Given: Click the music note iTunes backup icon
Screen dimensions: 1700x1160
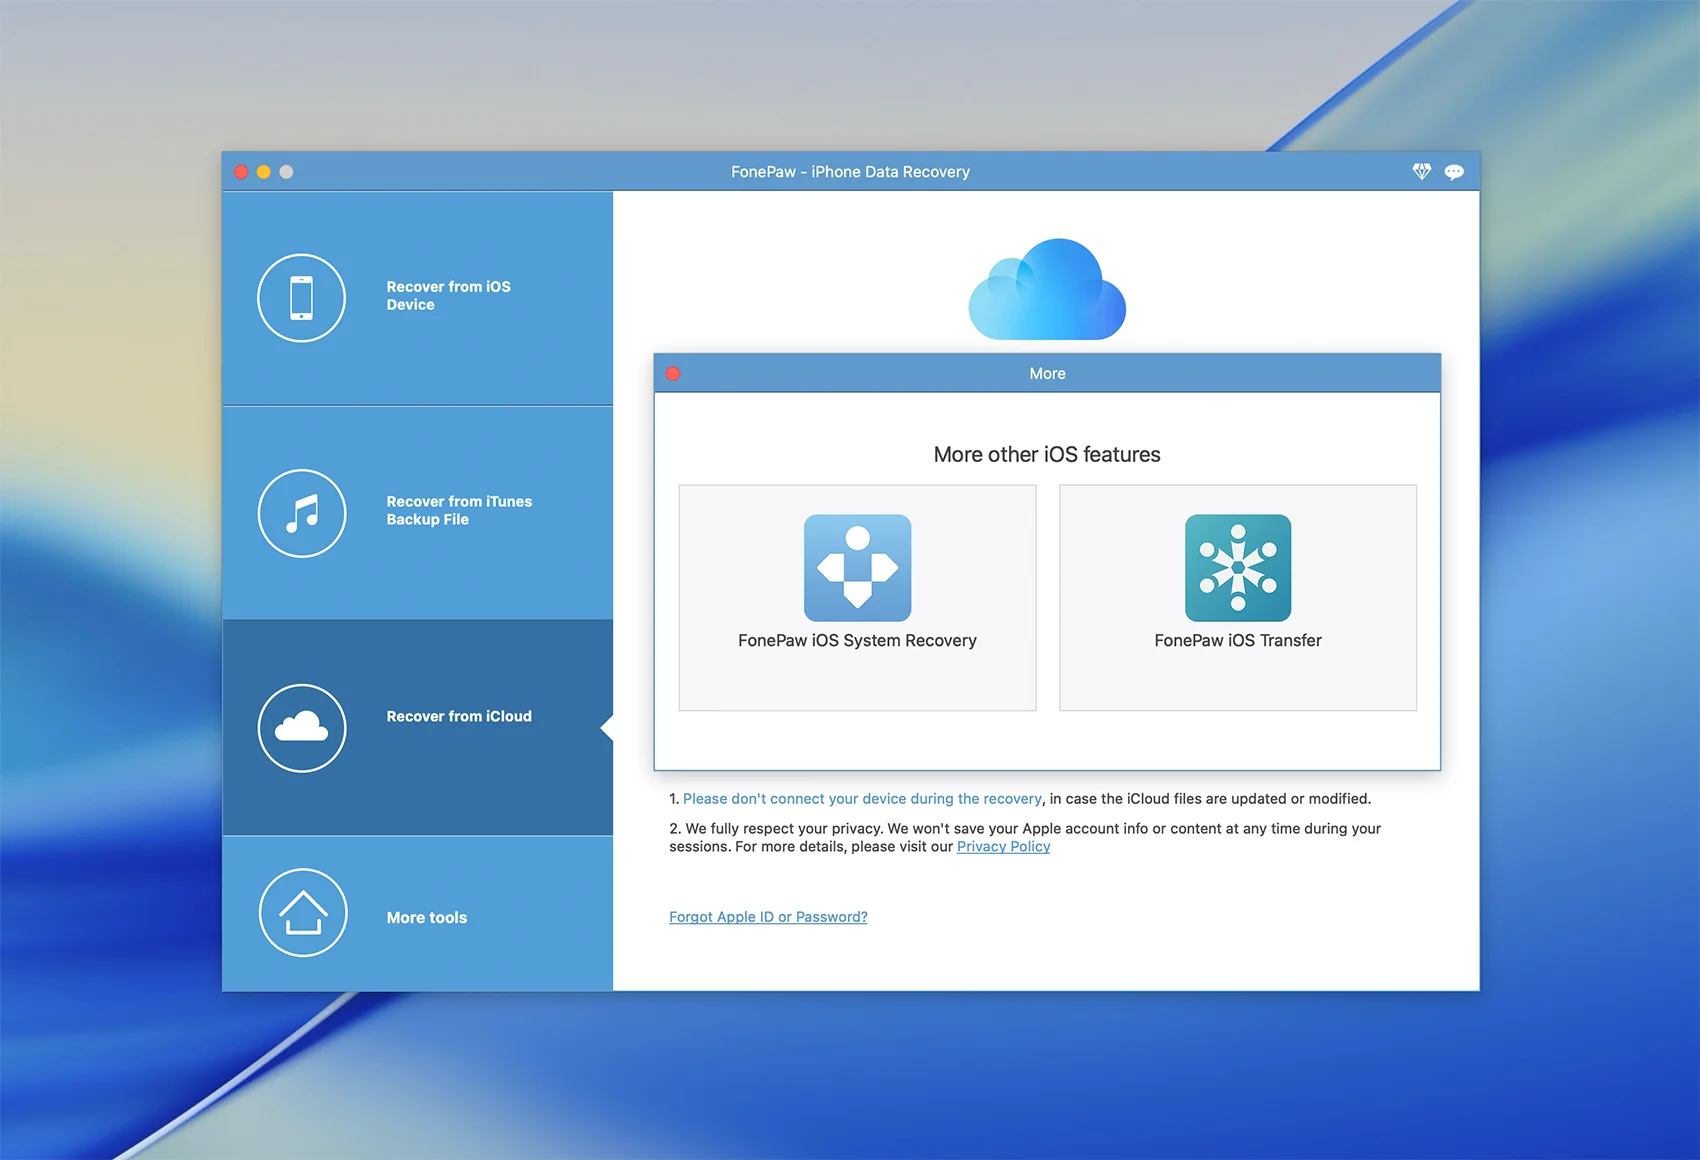Looking at the screenshot, I should click(301, 513).
